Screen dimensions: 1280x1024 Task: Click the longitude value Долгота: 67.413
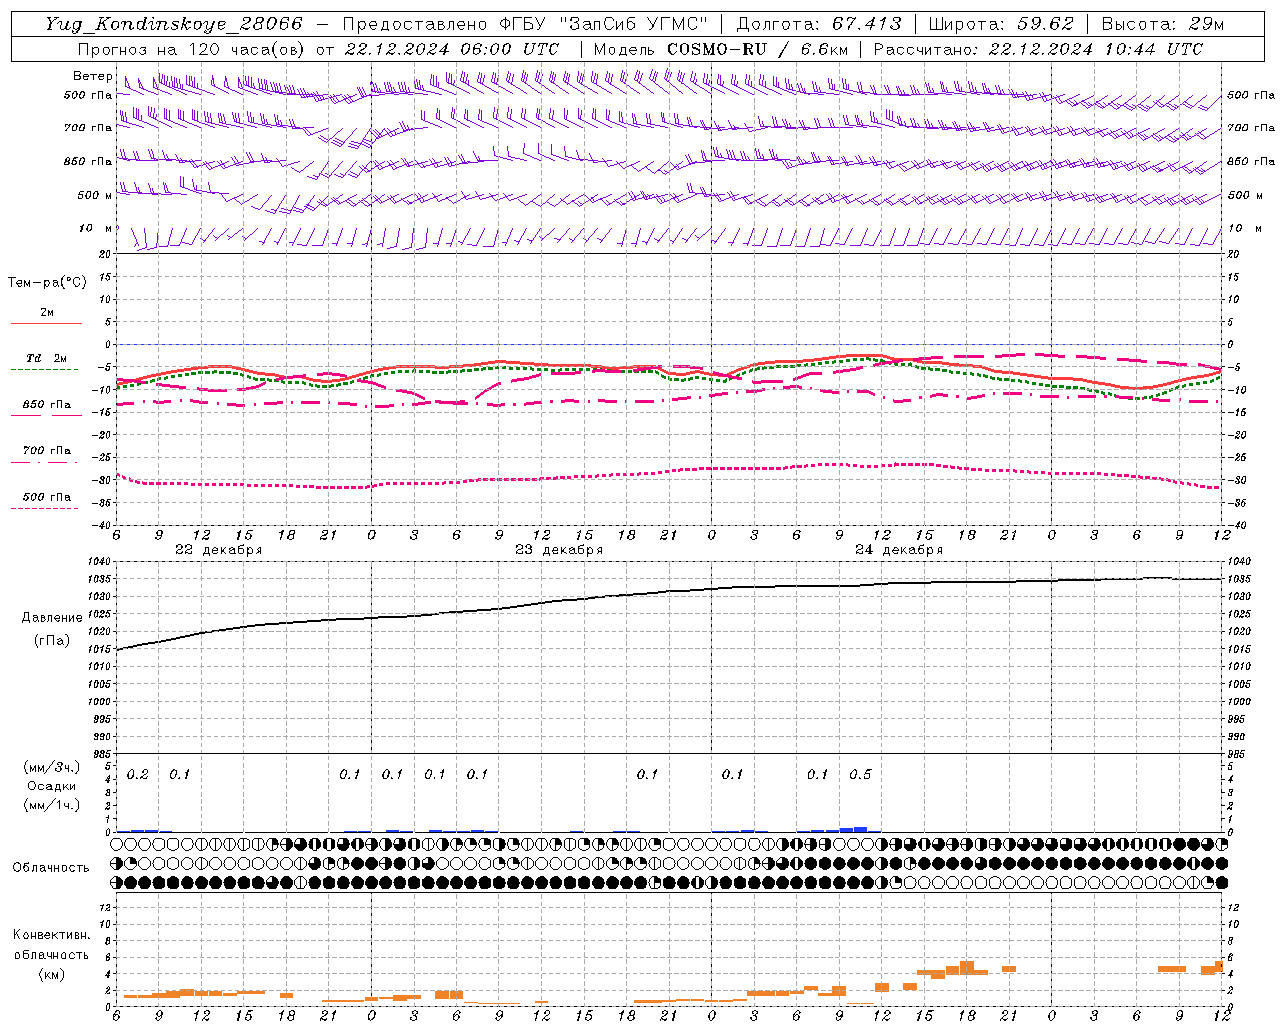[819, 24]
